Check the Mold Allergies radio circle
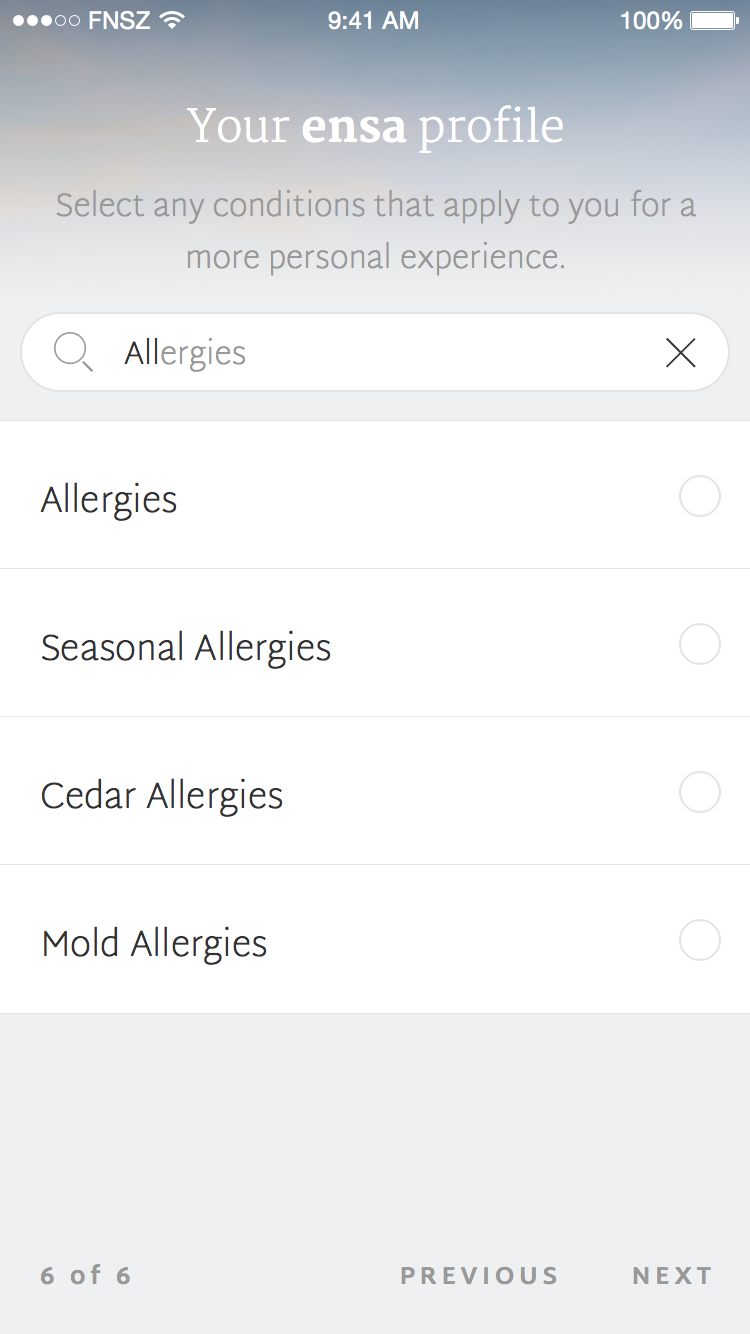The height and width of the screenshot is (1334, 750). [x=699, y=941]
